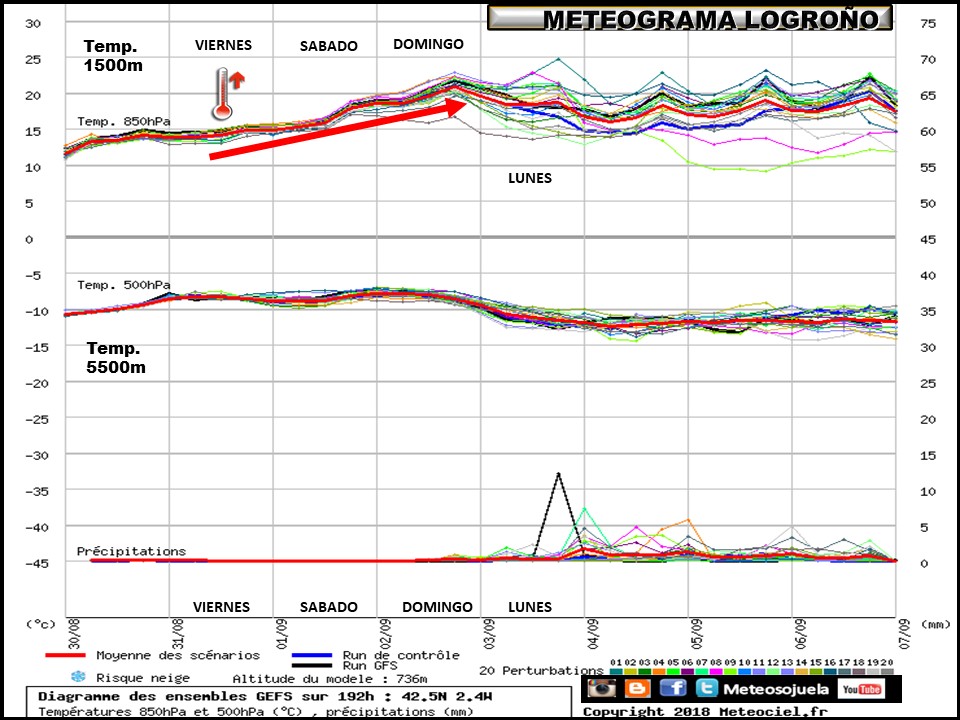
Task: Click the '20 Perturbations' legend heading
Action: [541, 670]
